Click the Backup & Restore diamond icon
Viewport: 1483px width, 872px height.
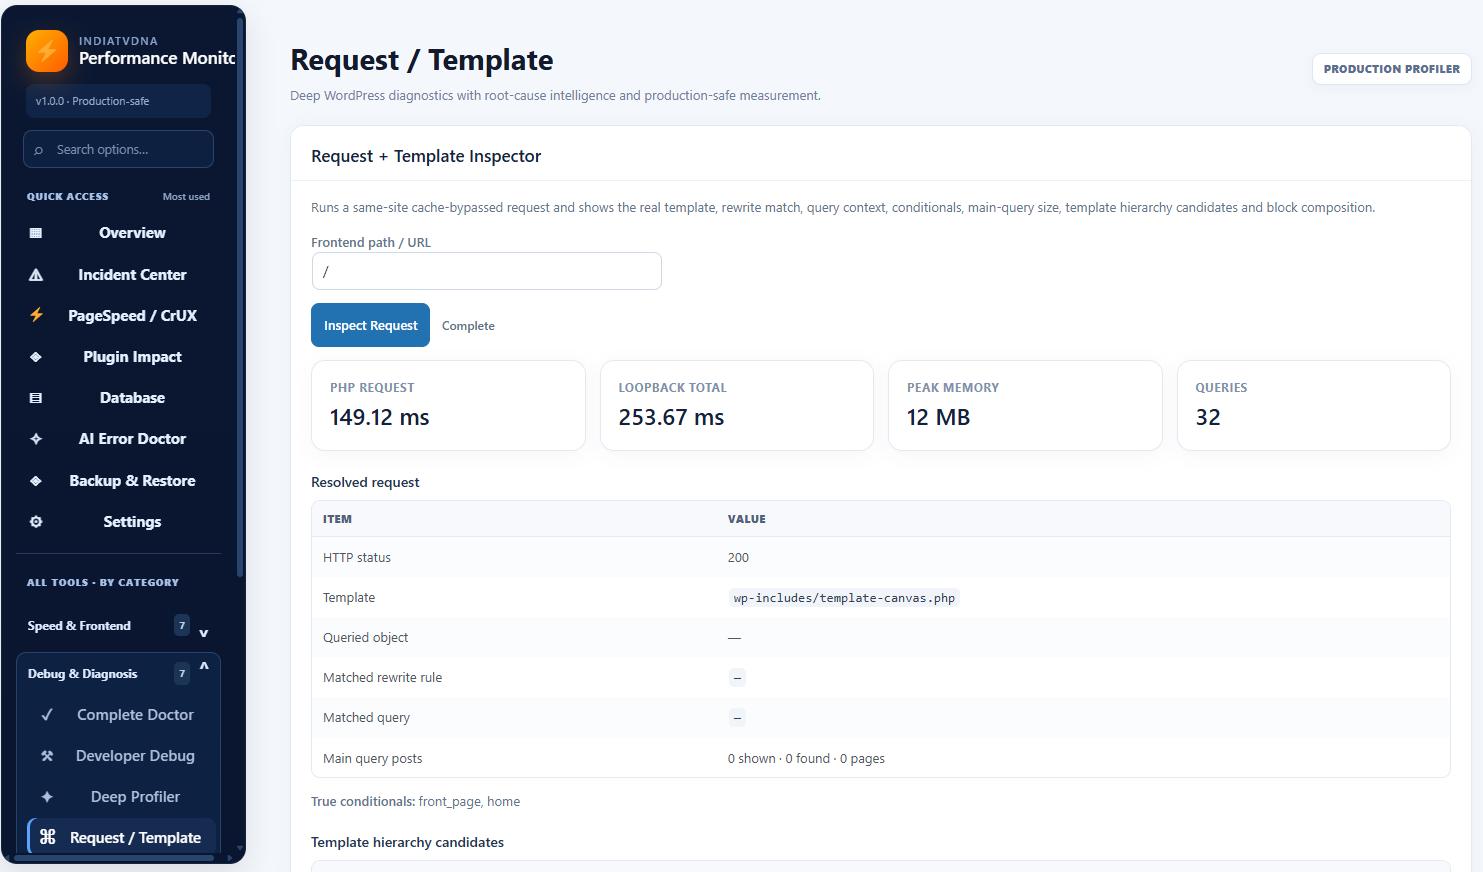[36, 481]
